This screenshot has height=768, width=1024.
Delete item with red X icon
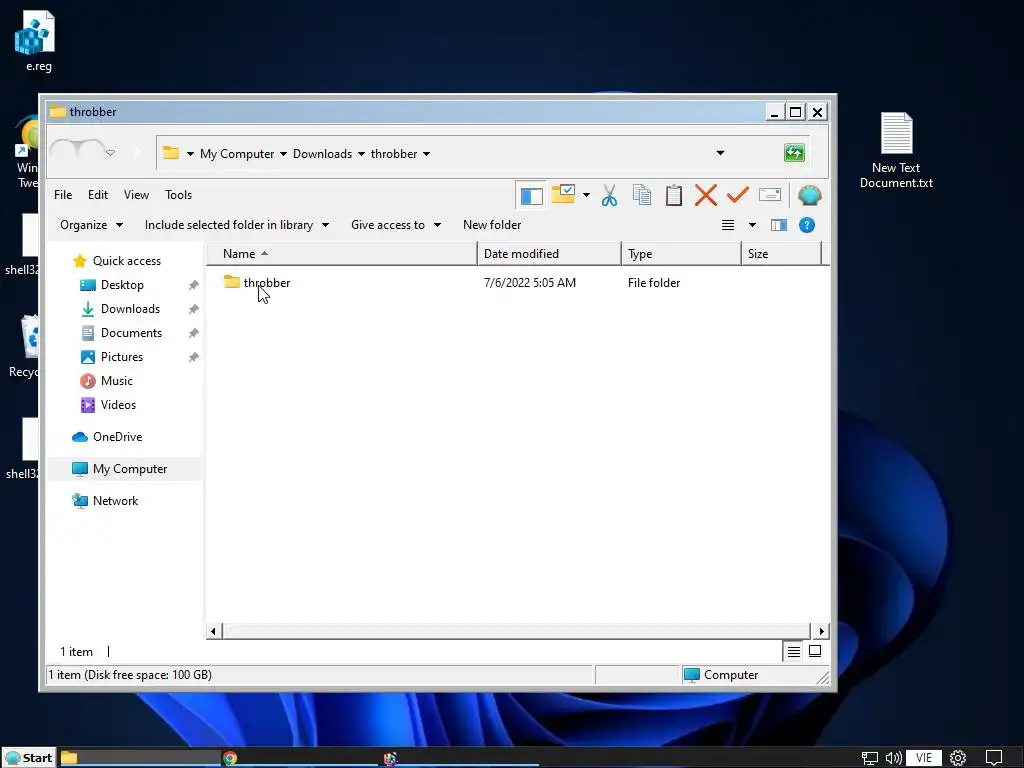705,195
